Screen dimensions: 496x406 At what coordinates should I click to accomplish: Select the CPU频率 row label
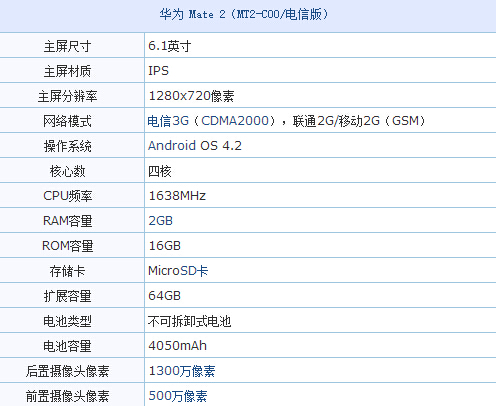(x=67, y=196)
